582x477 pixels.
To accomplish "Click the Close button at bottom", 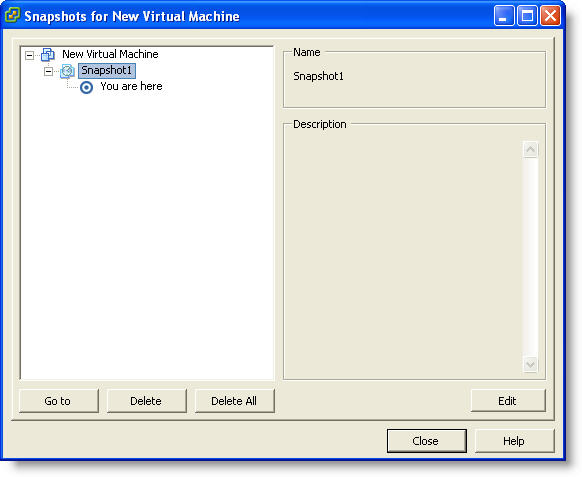I will pos(426,441).
